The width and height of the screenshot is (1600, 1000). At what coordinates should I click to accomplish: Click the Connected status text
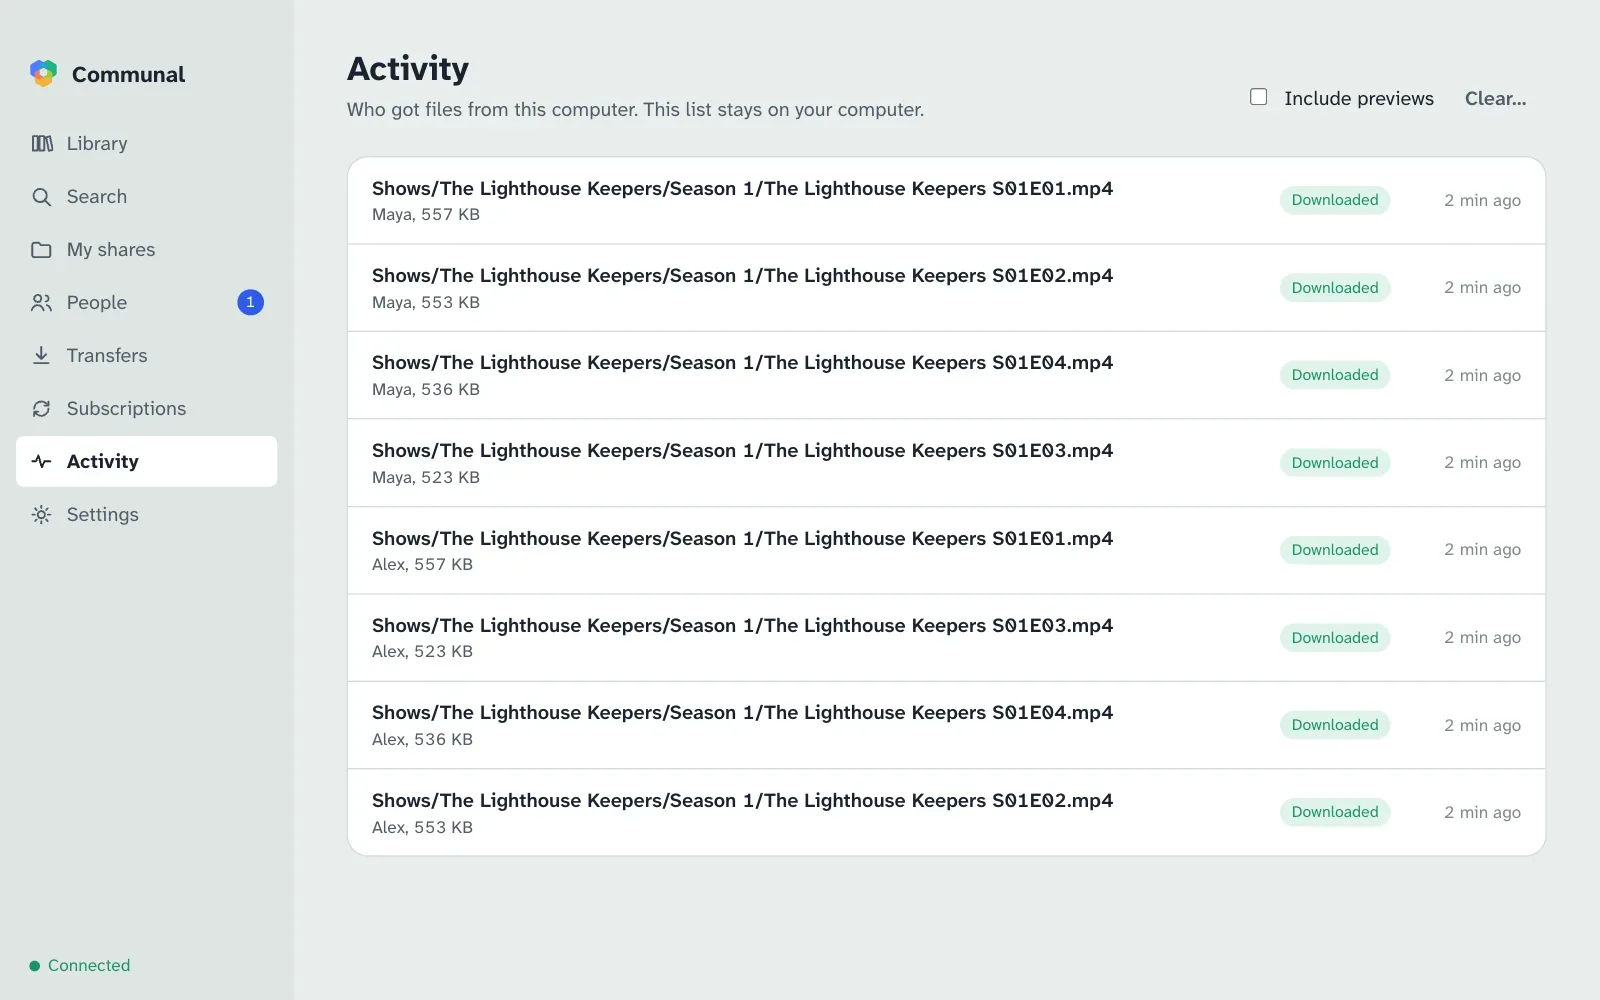point(89,966)
